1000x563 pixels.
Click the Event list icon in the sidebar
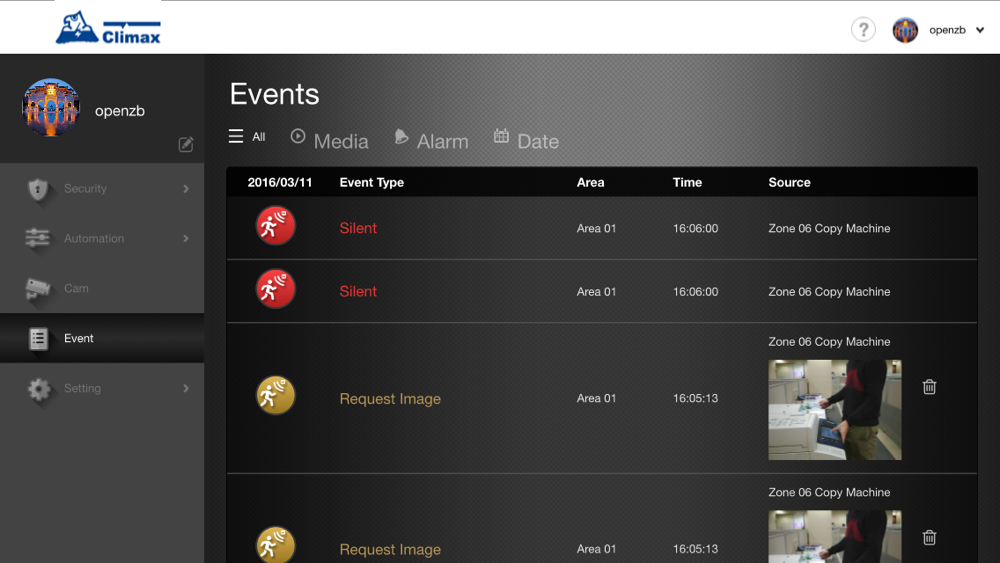point(38,339)
